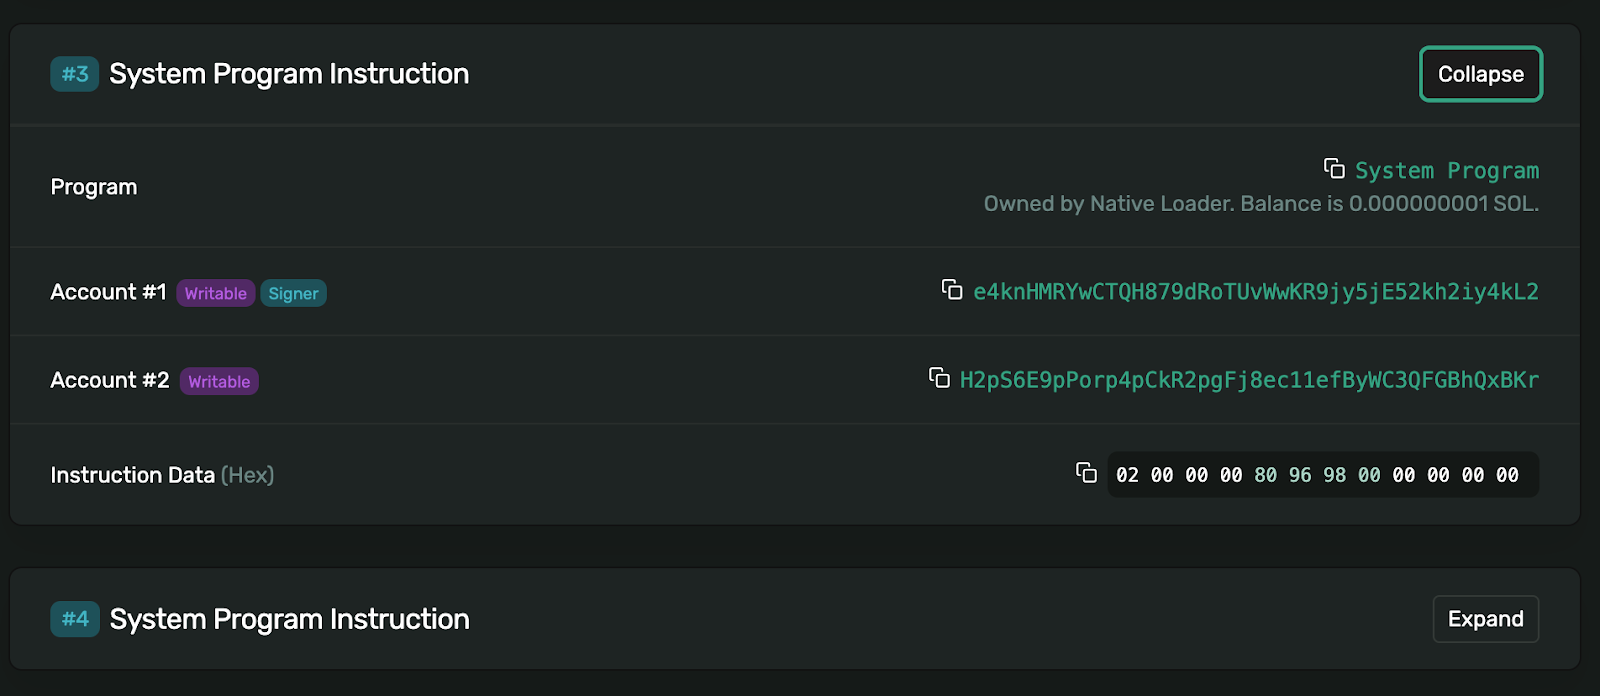Open the System Program link
The height and width of the screenshot is (696, 1600).
1446,171
